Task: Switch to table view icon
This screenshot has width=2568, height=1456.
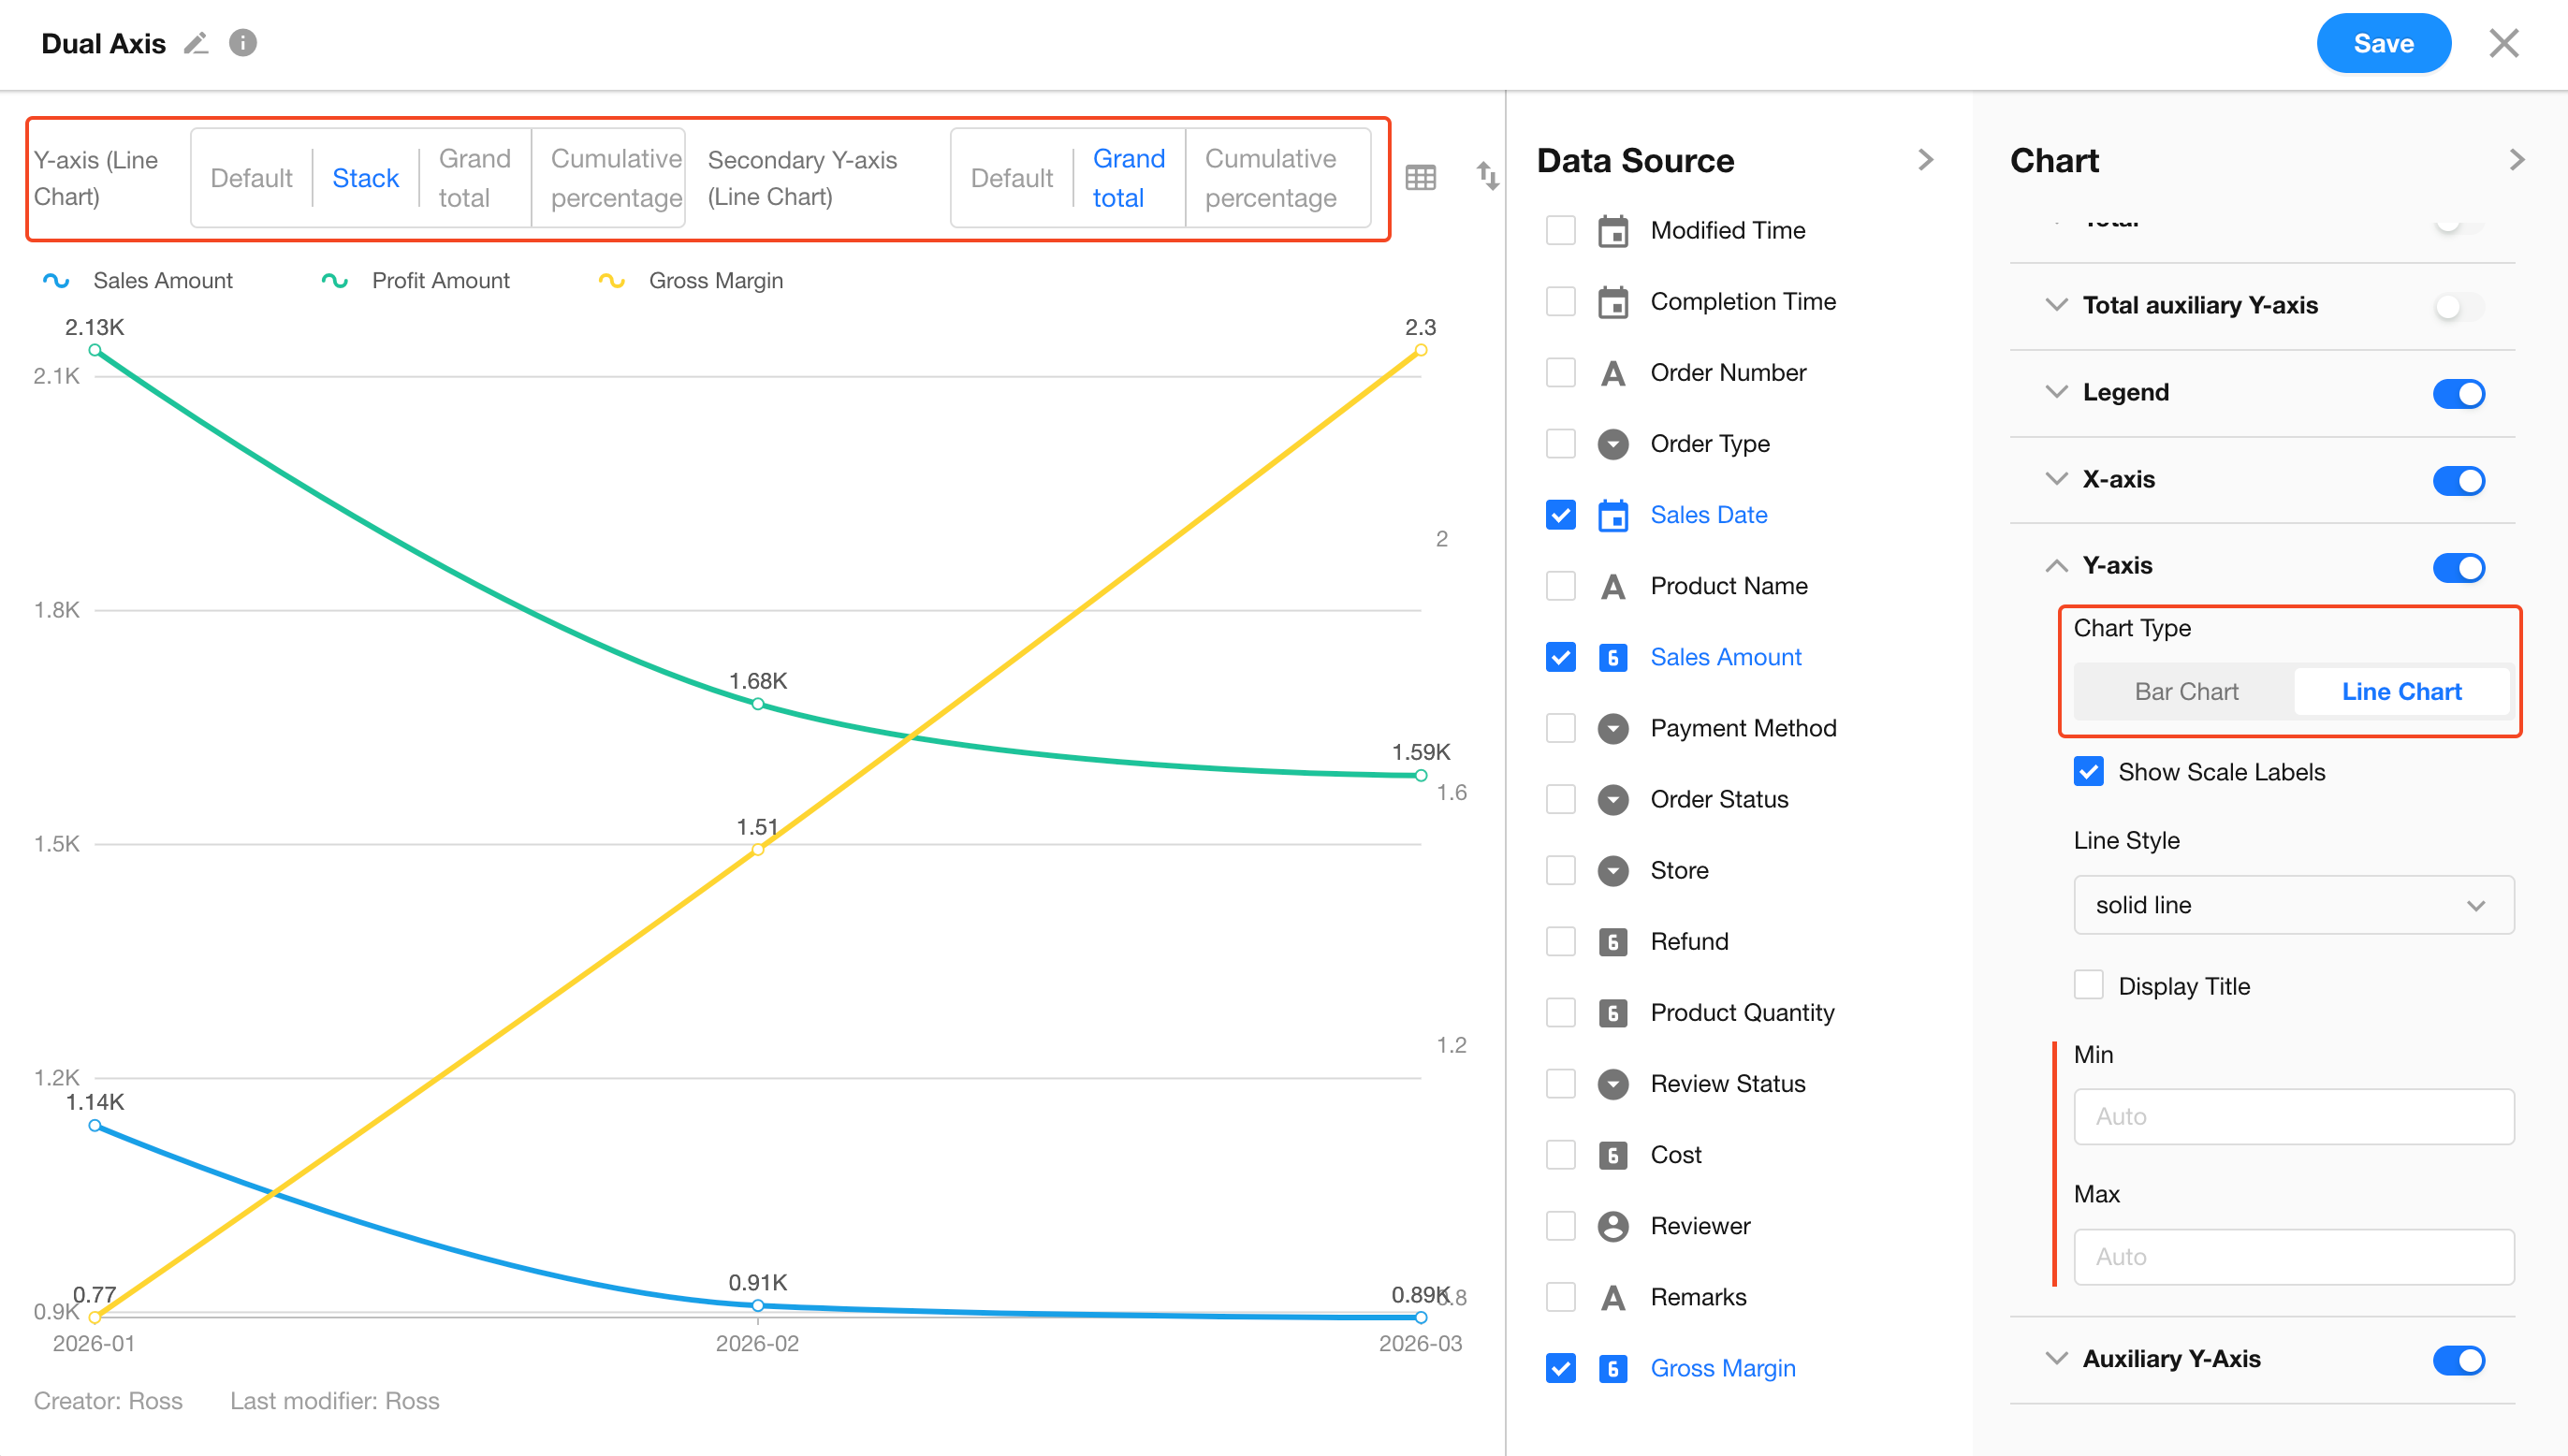Action: point(1420,178)
